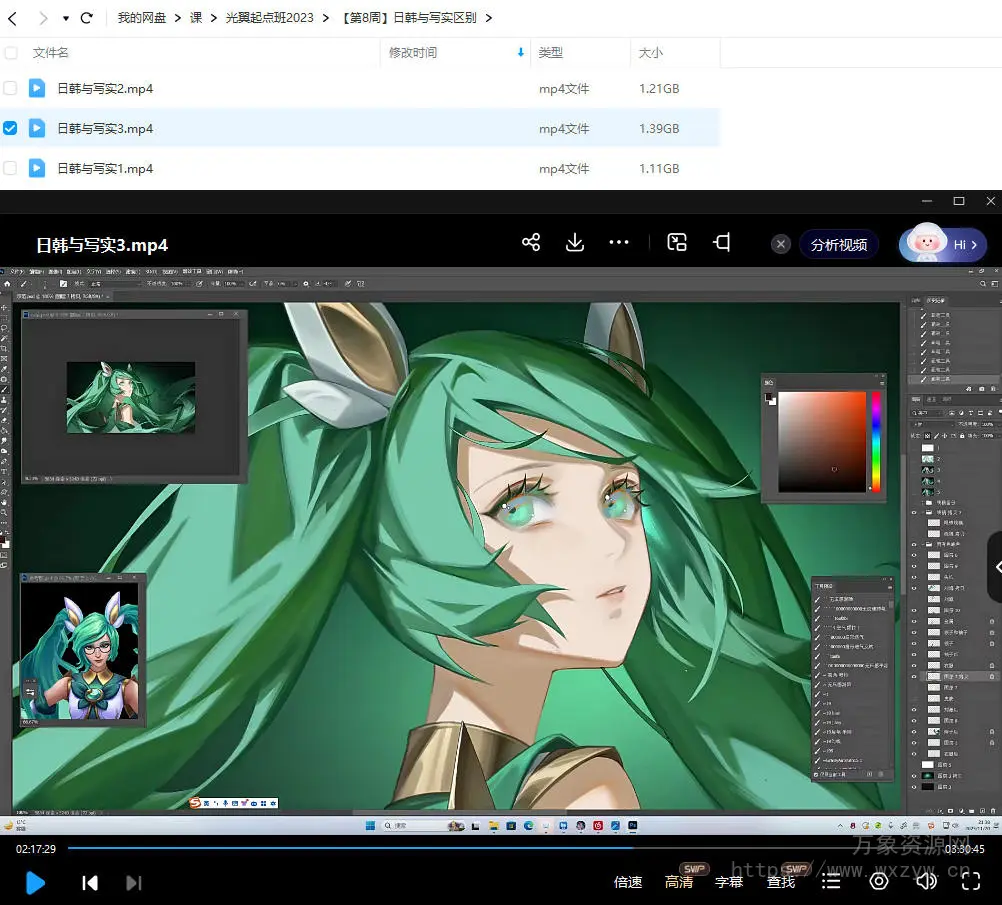The image size is (1002, 905).
Task: Refresh the file list
Action: (87, 18)
